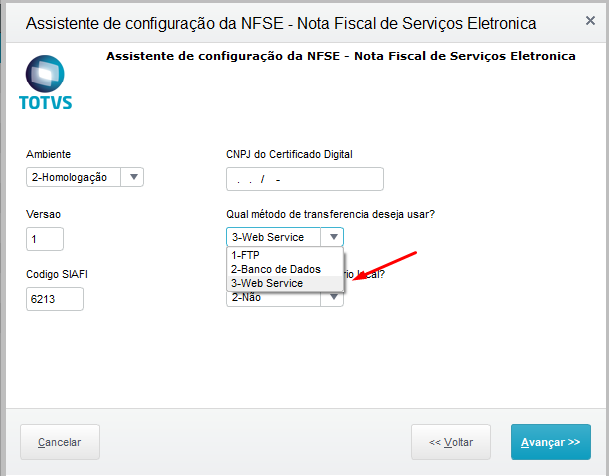Click the bold wizard header text
The height and width of the screenshot is (476, 609).
340,57
